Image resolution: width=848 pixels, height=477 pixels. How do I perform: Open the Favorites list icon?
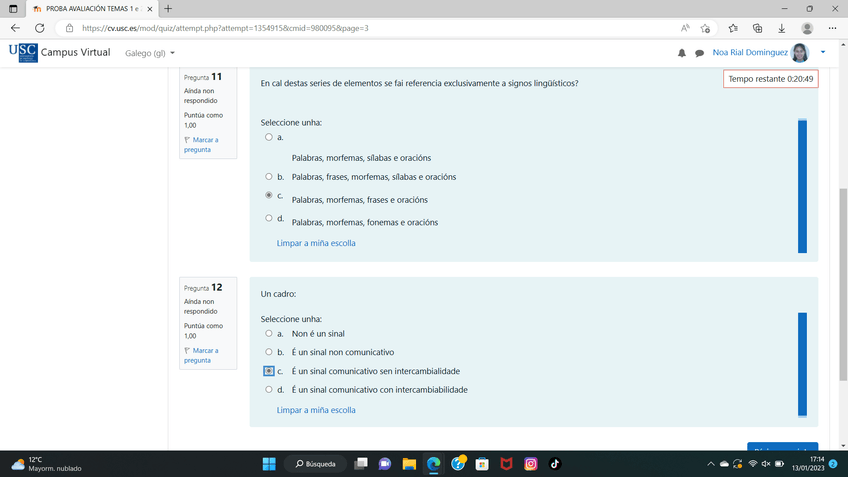coord(733,28)
